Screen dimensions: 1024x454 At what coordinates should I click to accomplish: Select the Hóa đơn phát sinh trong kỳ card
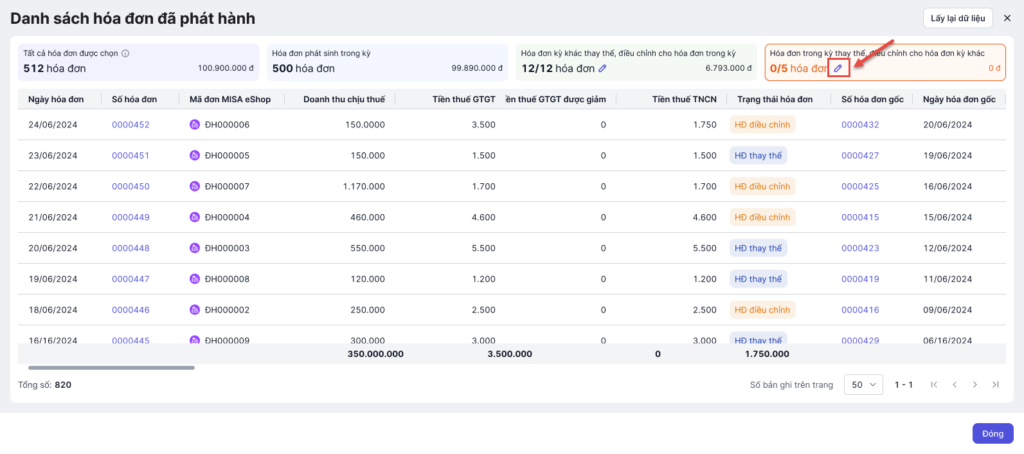384,61
